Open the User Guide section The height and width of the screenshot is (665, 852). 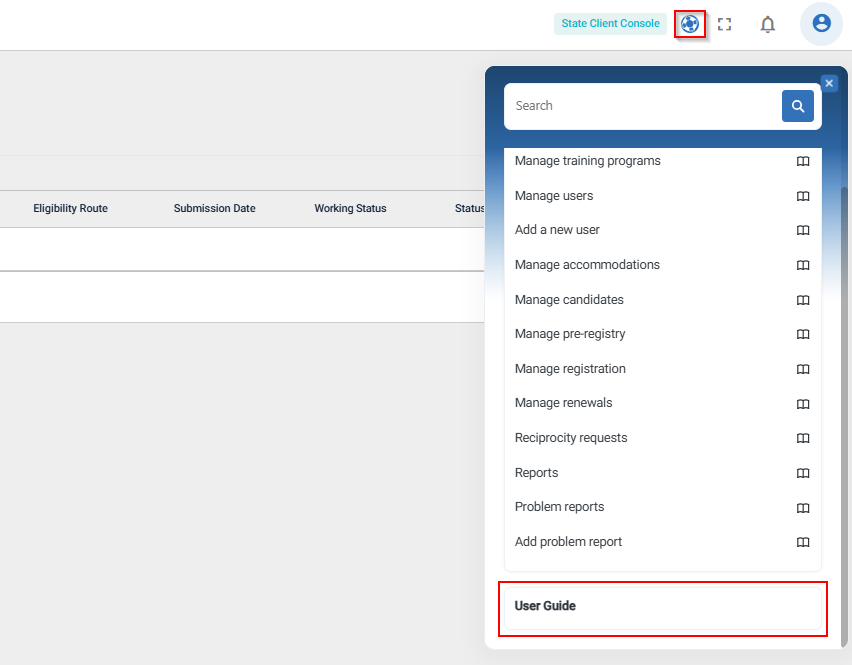tap(662, 608)
